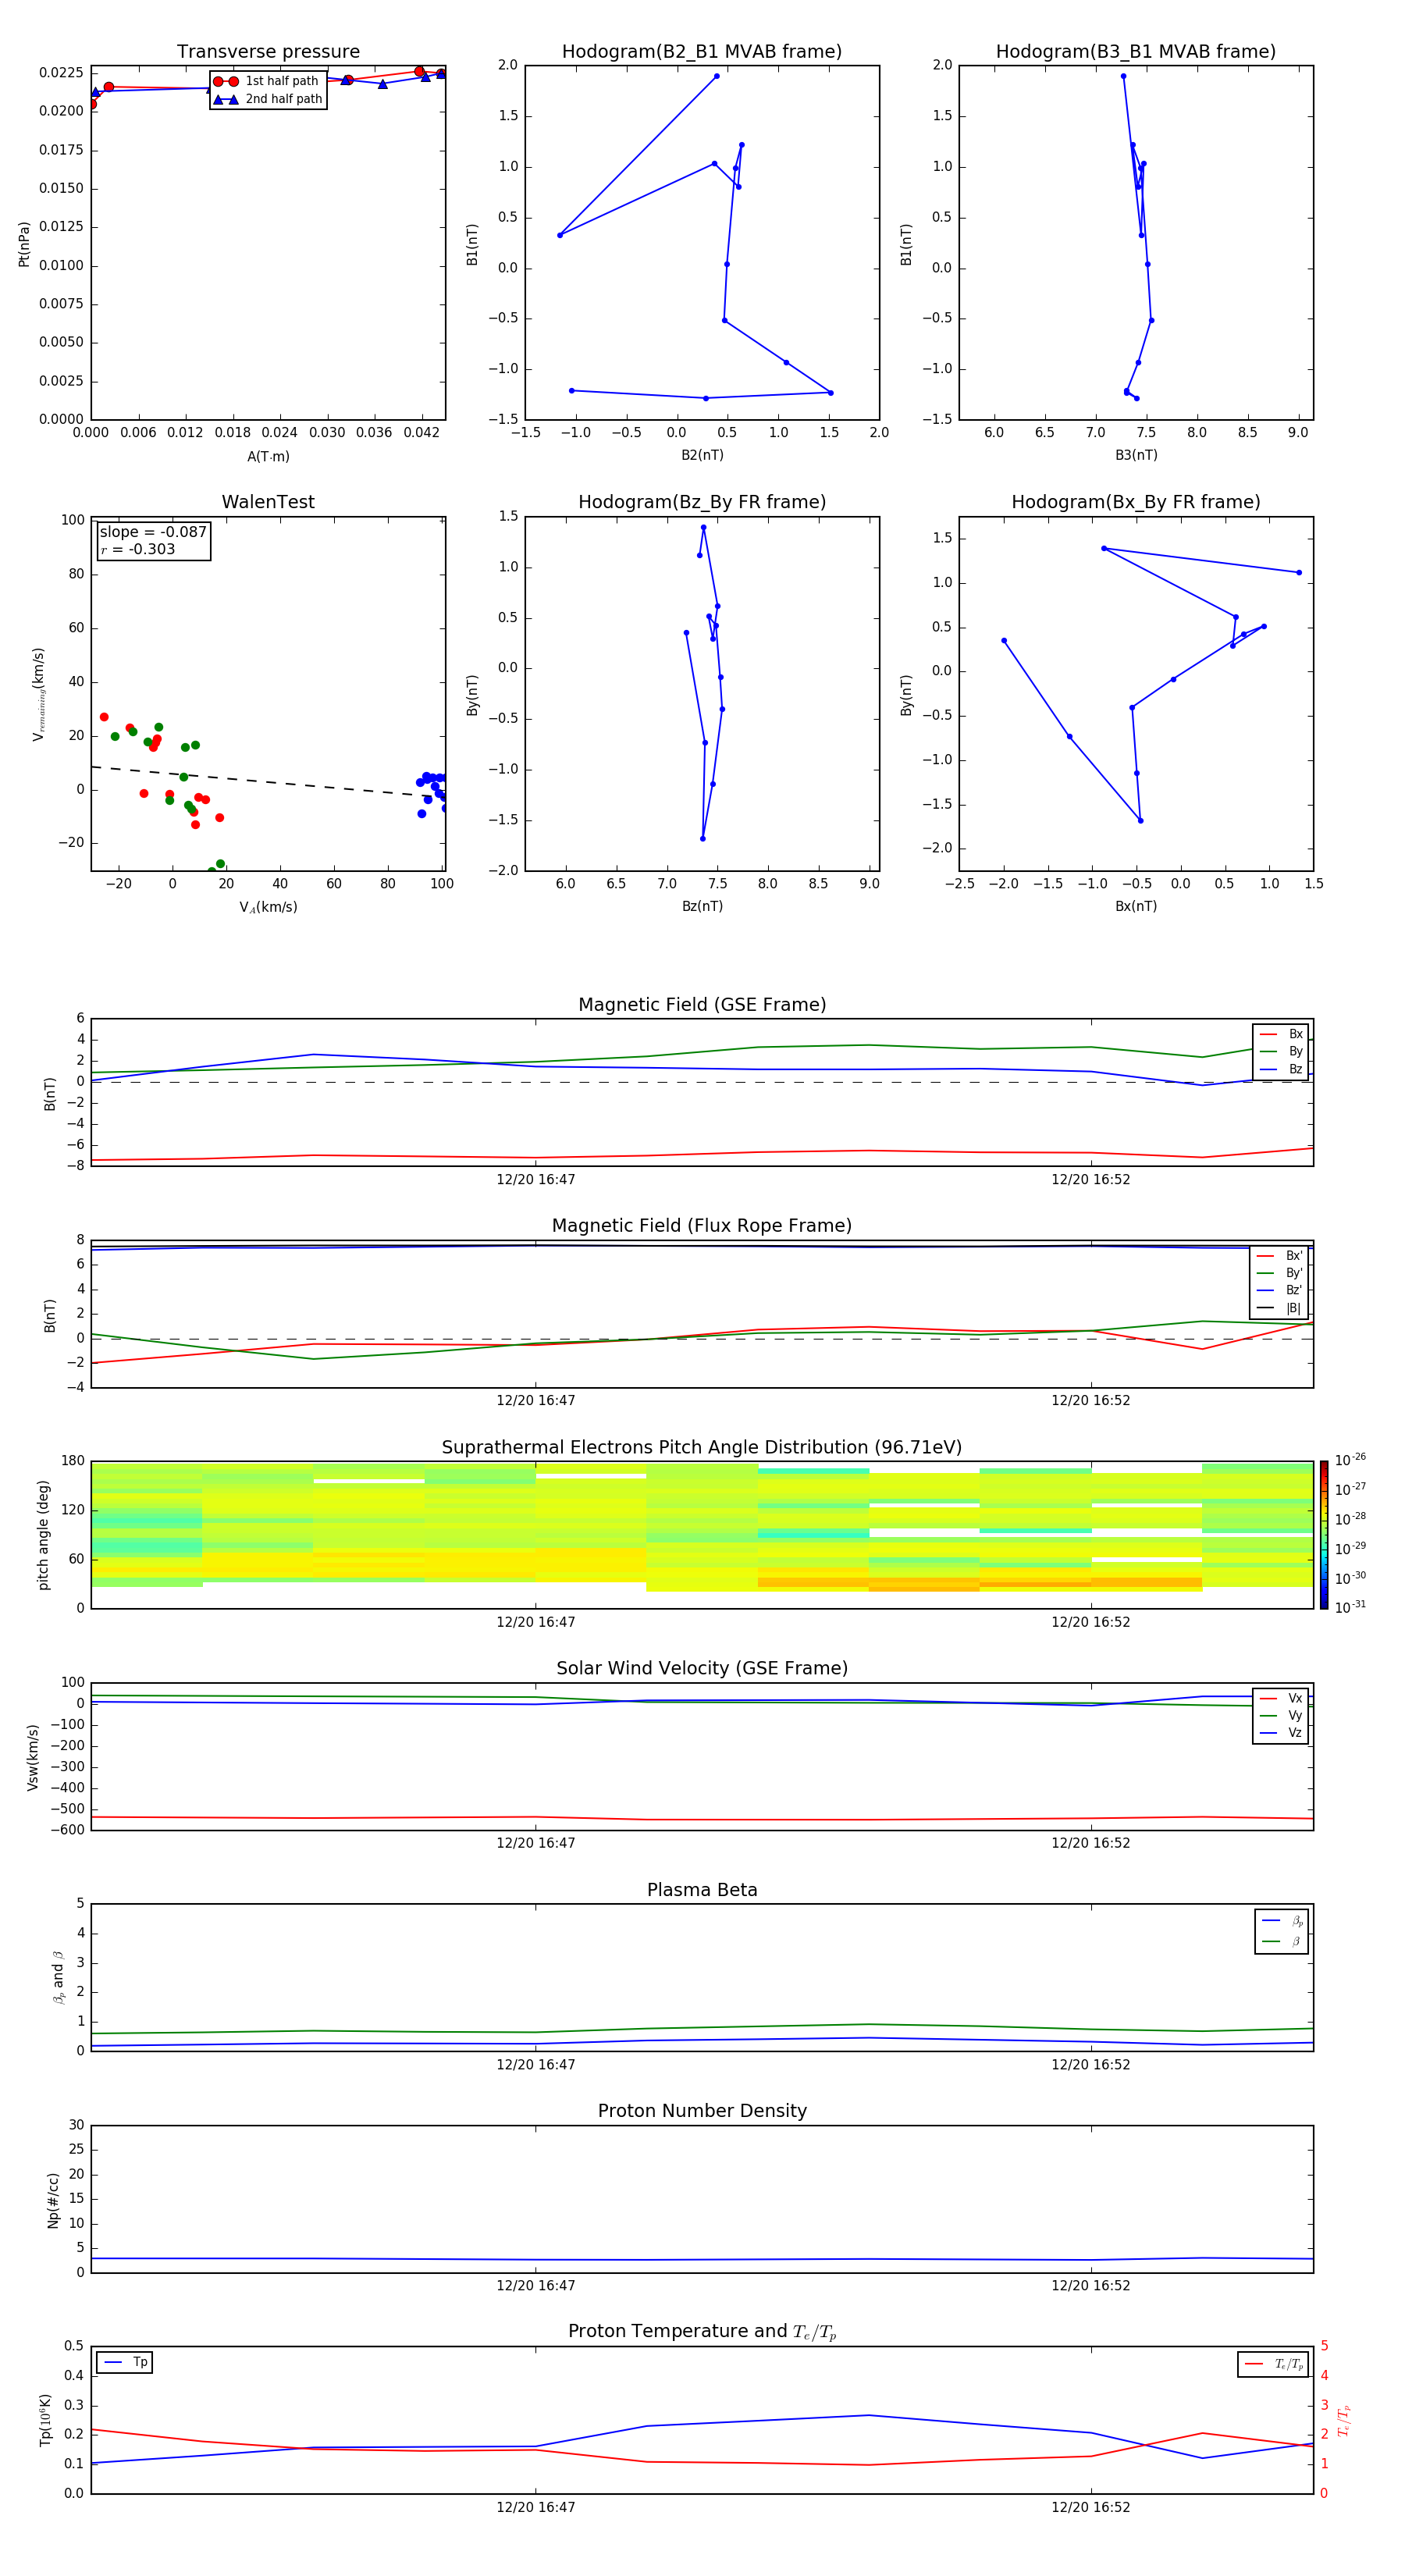Select the 'slope = -0.087' annotation
Image resolution: width=1405 pixels, height=2576 pixels.
(x=153, y=532)
